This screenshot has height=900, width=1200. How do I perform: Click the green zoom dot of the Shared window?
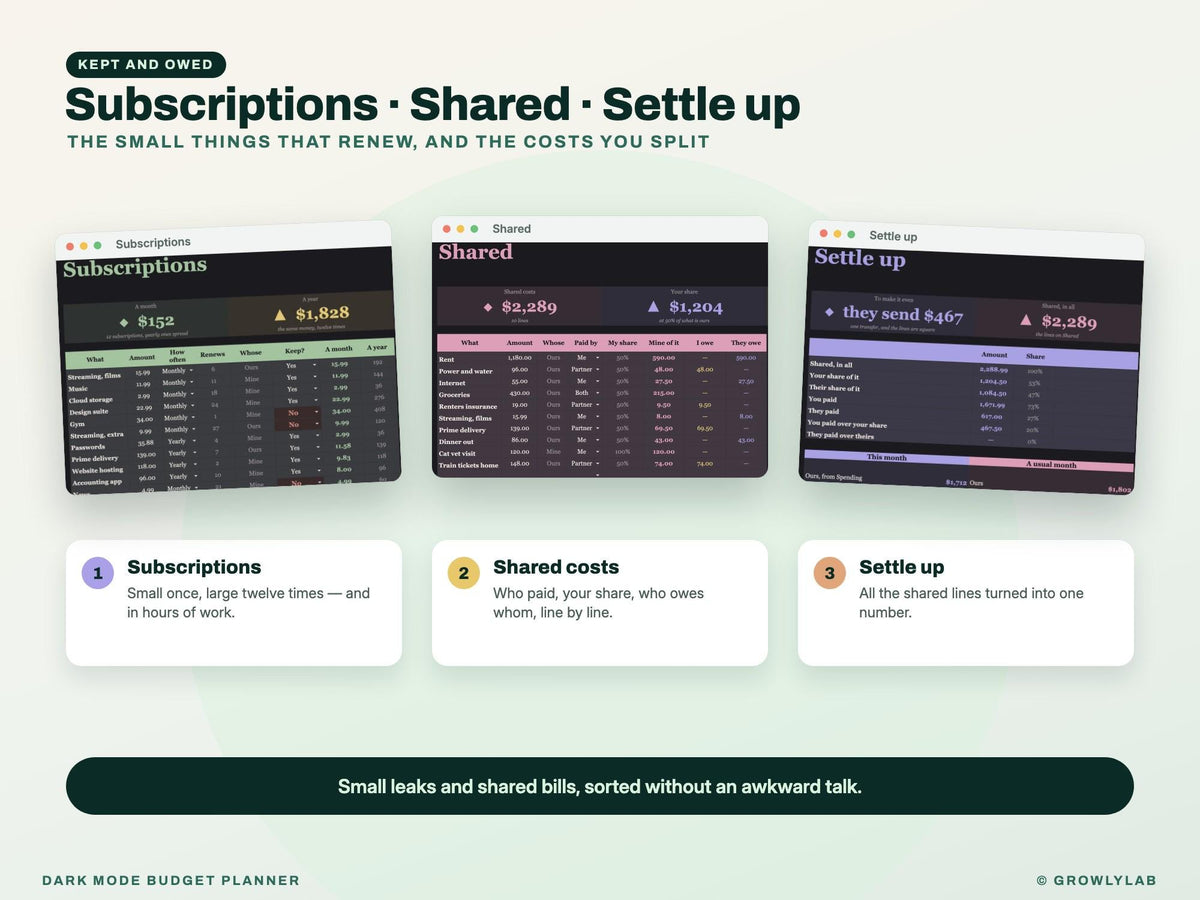[x=474, y=229]
